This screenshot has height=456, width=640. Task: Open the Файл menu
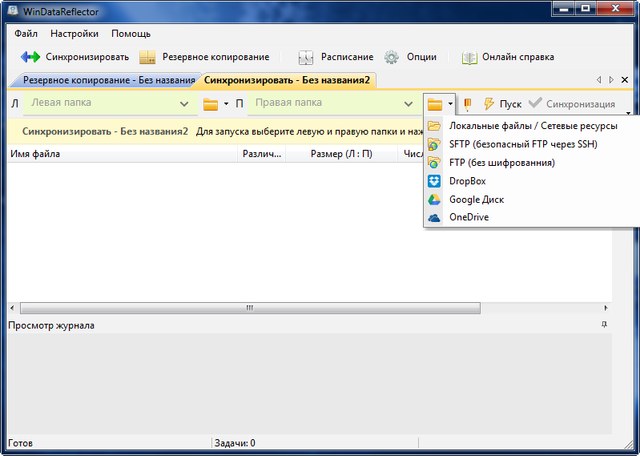[x=26, y=33]
